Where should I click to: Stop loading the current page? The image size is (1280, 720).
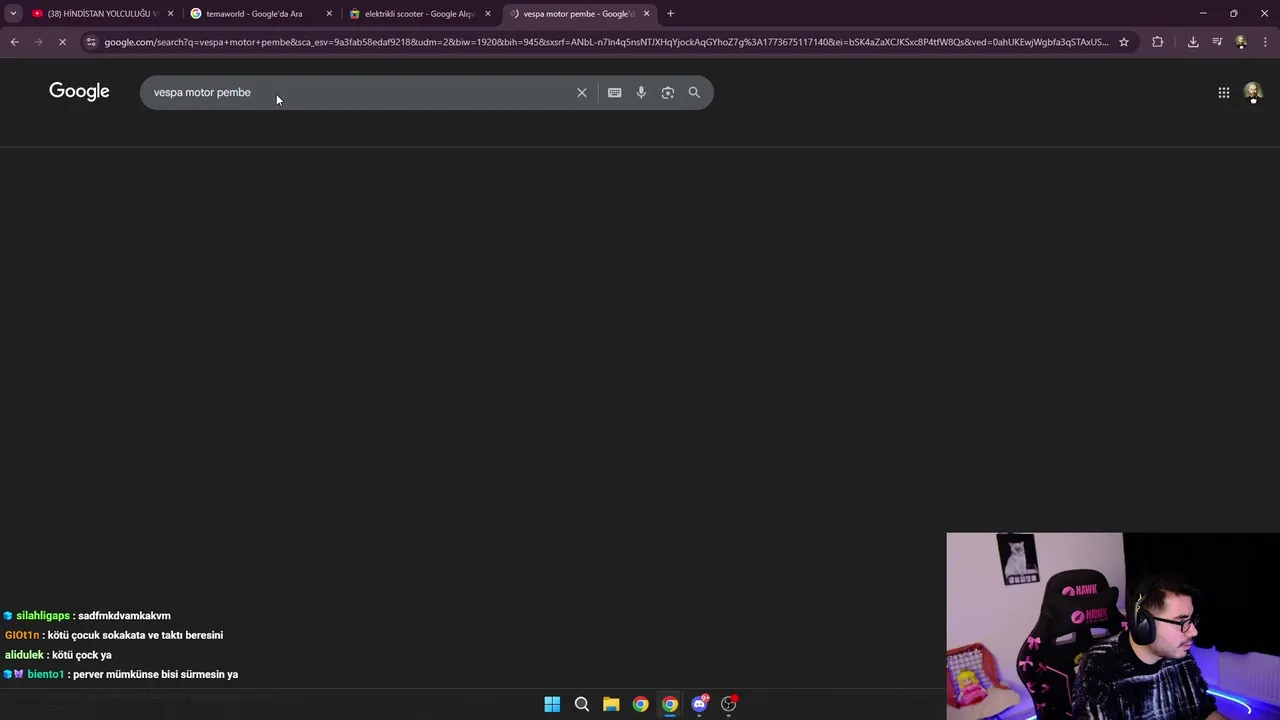coord(62,42)
